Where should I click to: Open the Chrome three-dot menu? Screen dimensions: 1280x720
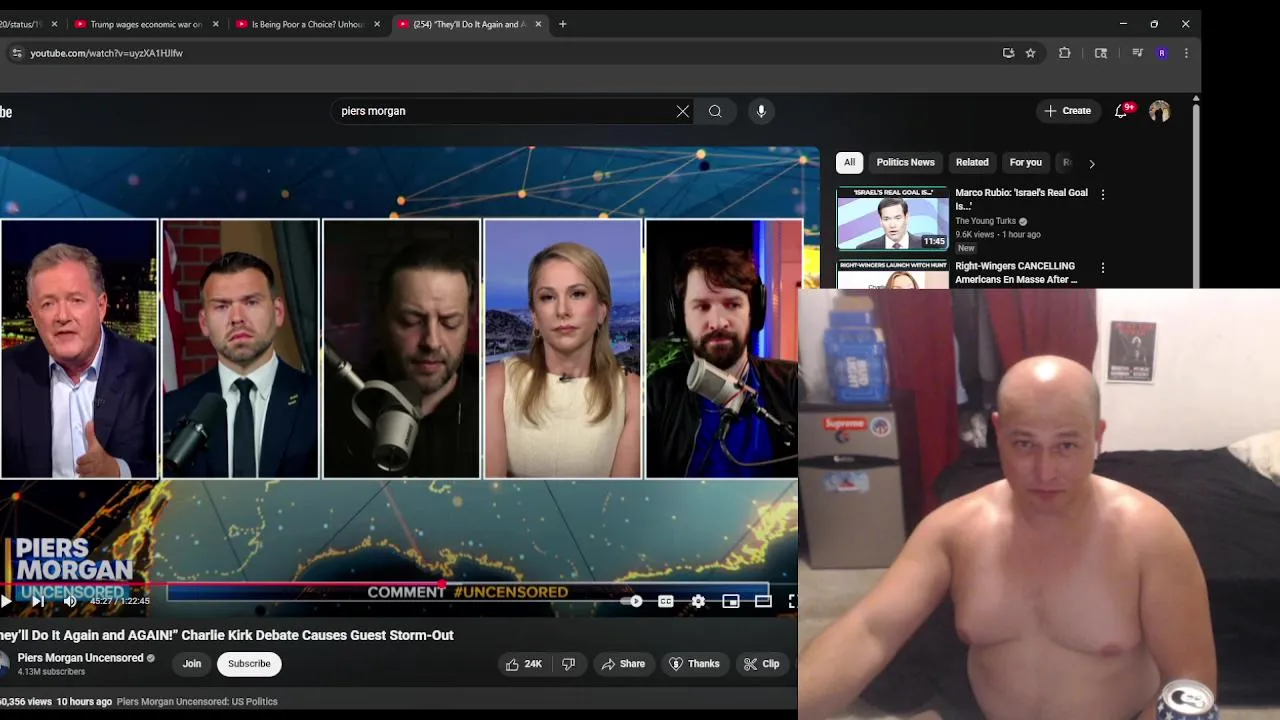pos(1186,53)
